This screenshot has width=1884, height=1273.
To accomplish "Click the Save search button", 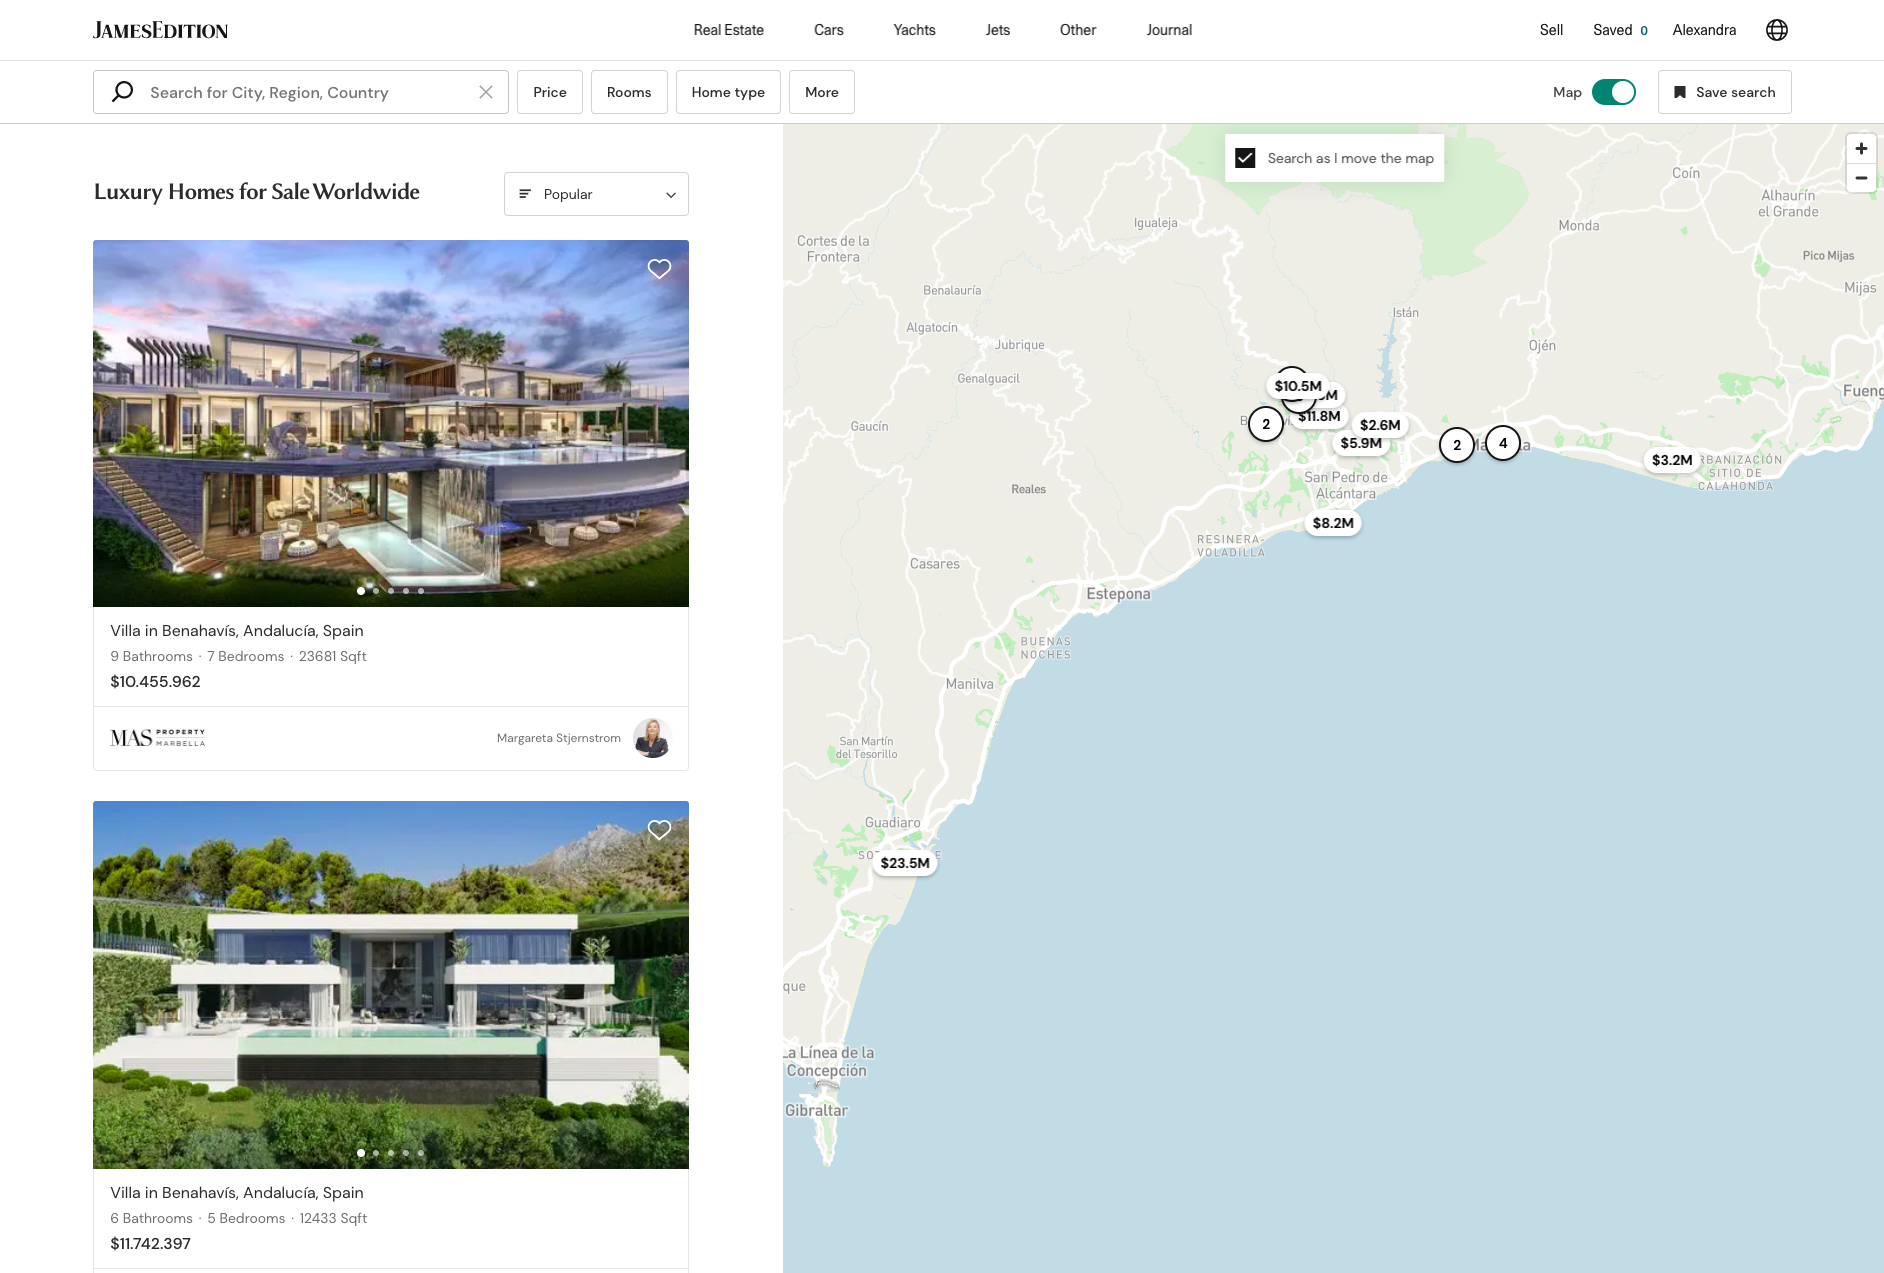I will [1725, 92].
